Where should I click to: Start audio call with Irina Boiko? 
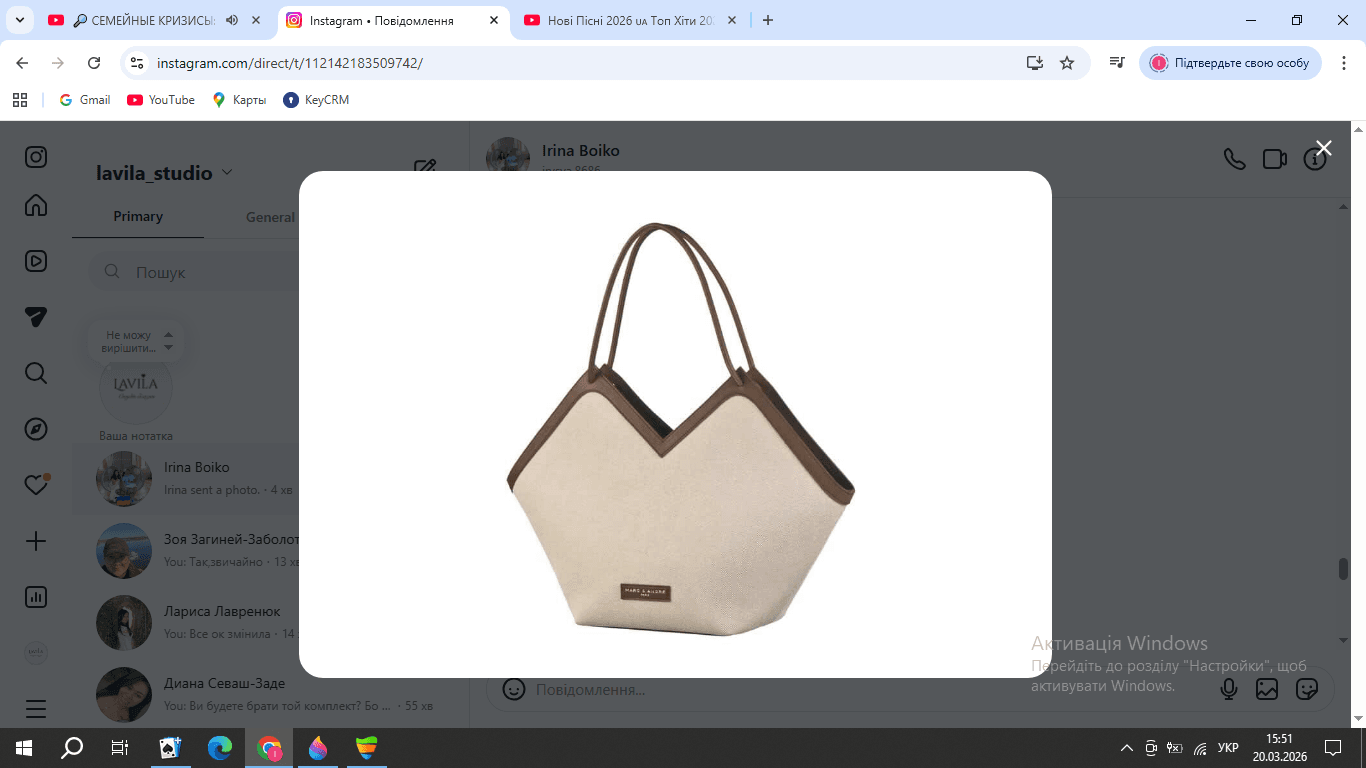[1235, 159]
